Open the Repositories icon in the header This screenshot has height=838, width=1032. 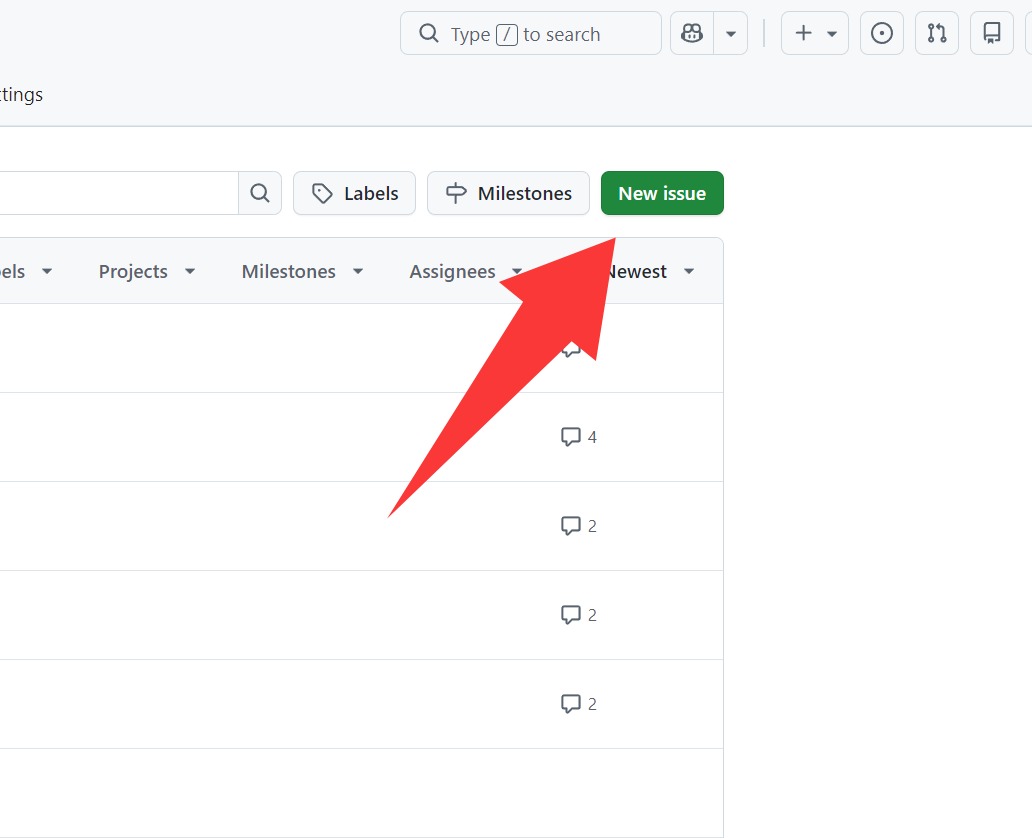point(992,34)
